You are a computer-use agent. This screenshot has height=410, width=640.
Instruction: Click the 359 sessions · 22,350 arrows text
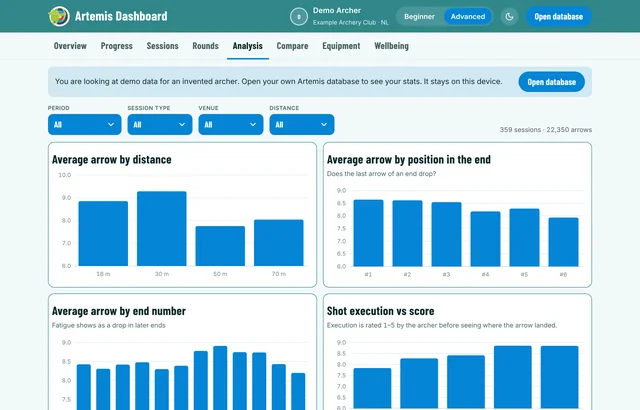tap(546, 130)
